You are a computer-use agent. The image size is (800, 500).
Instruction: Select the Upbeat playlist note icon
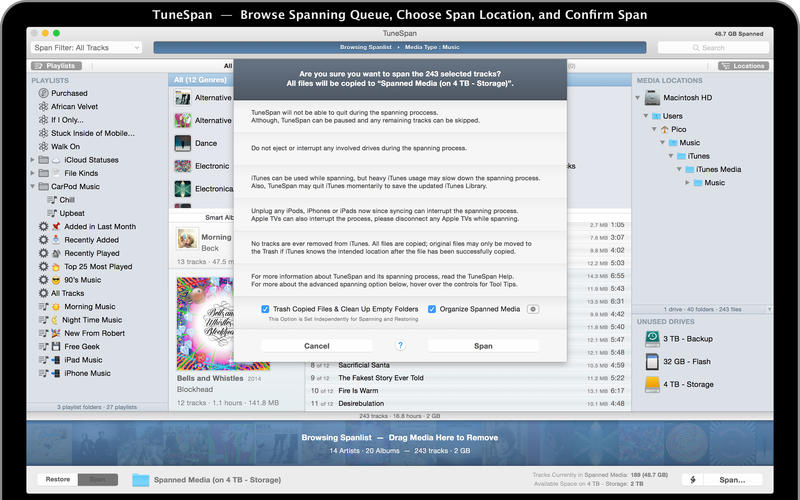click(x=52, y=213)
